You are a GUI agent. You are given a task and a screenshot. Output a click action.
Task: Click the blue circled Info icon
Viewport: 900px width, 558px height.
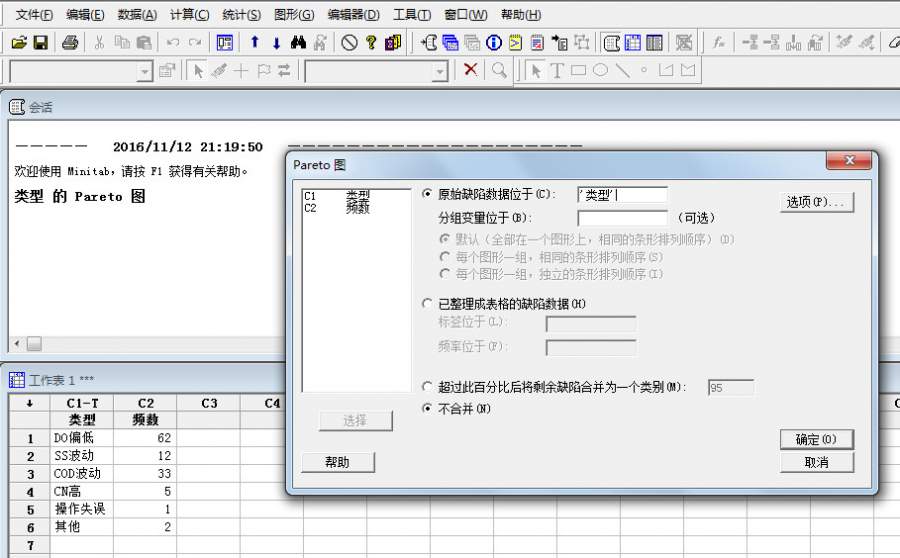[494, 42]
